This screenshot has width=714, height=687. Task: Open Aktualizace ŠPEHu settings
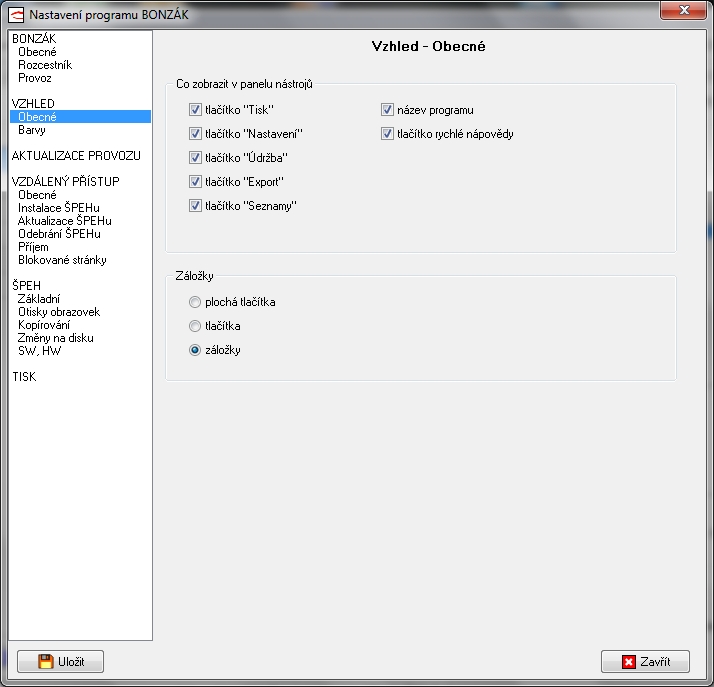65,221
